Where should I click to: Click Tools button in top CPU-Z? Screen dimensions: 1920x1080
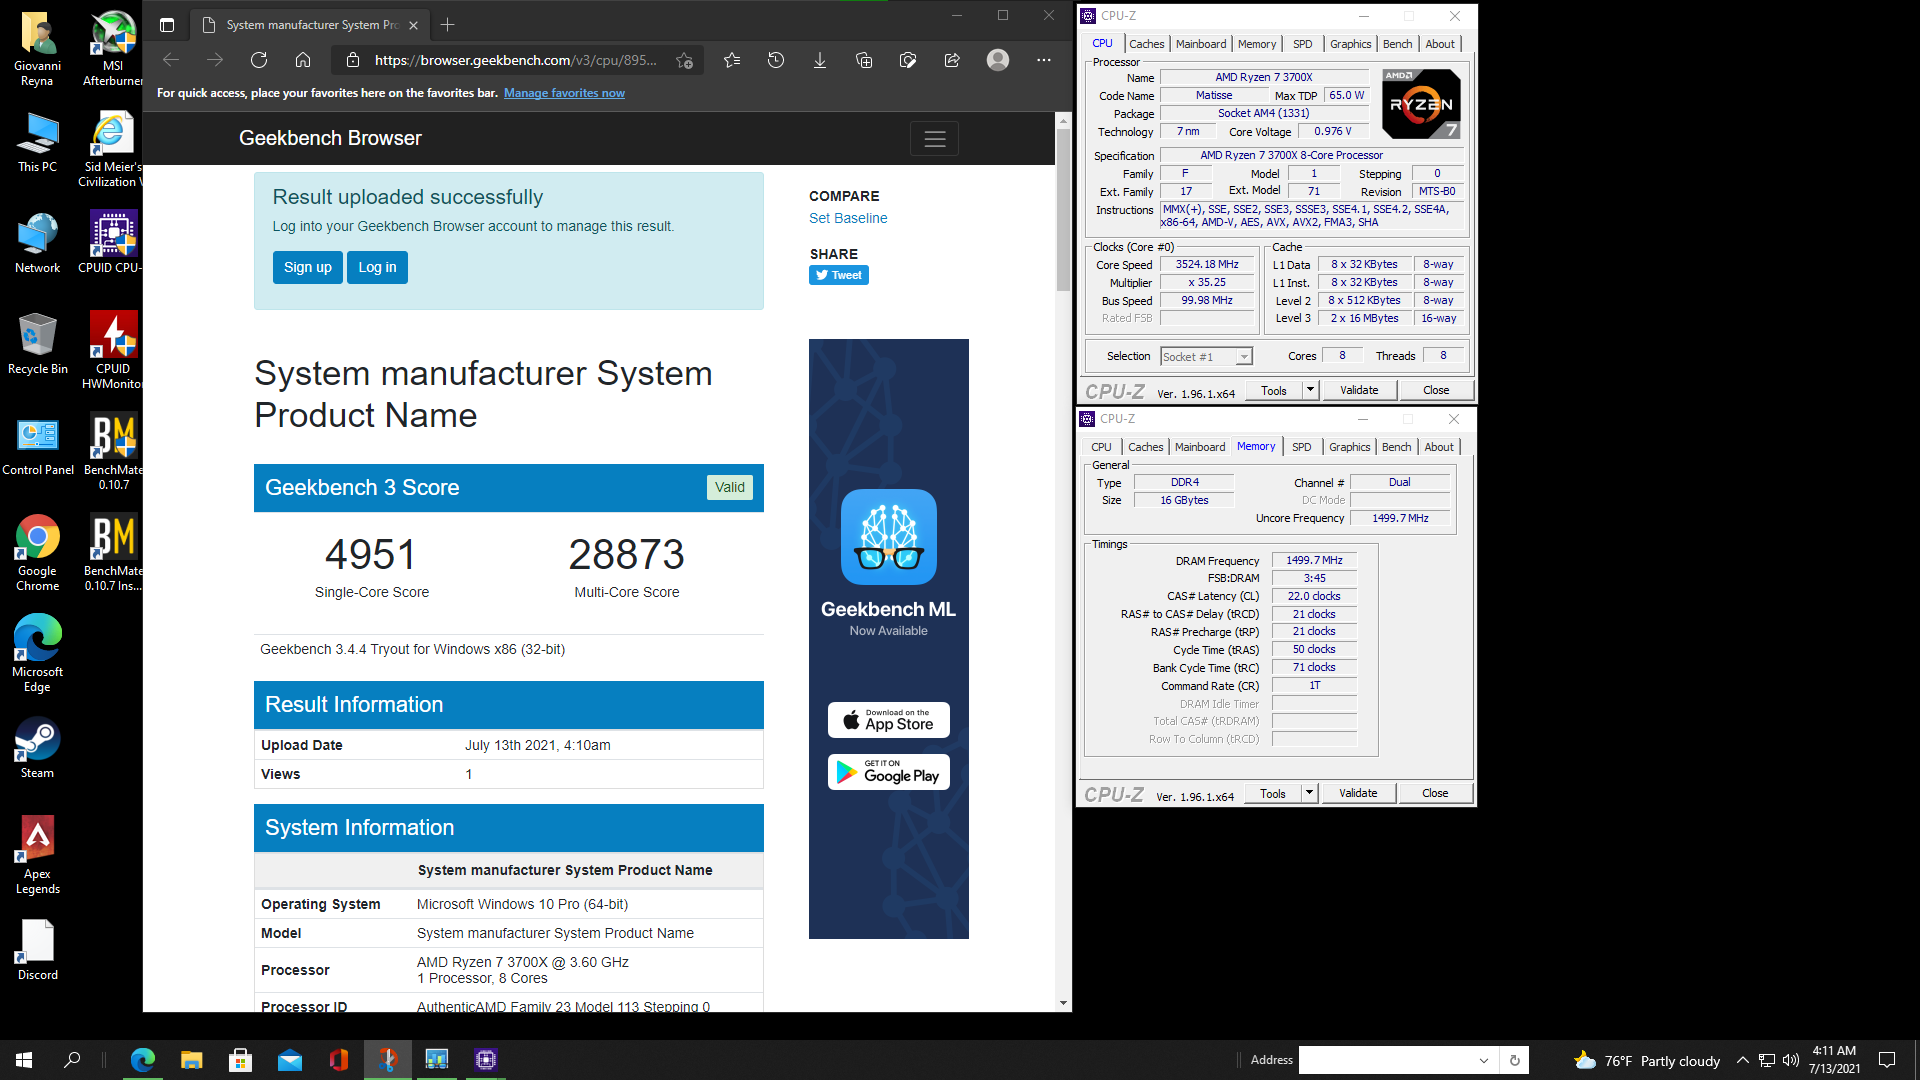point(1274,390)
